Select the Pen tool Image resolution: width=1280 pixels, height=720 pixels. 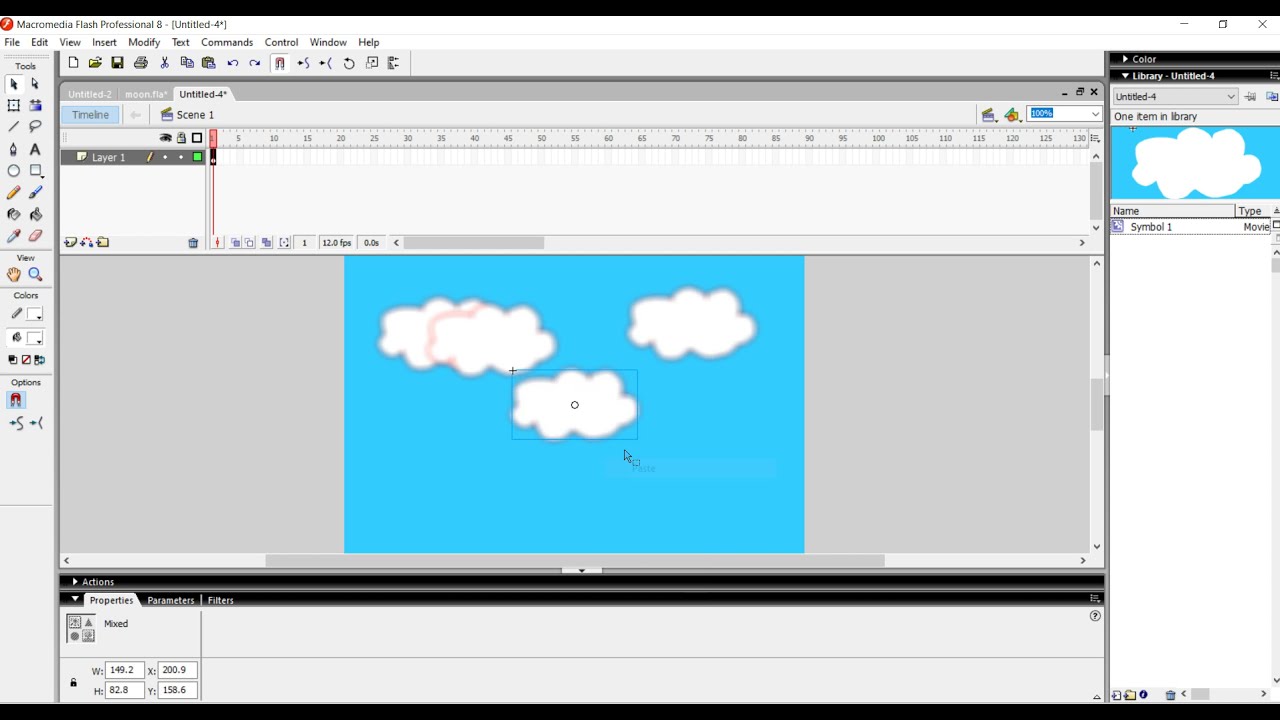pos(14,149)
